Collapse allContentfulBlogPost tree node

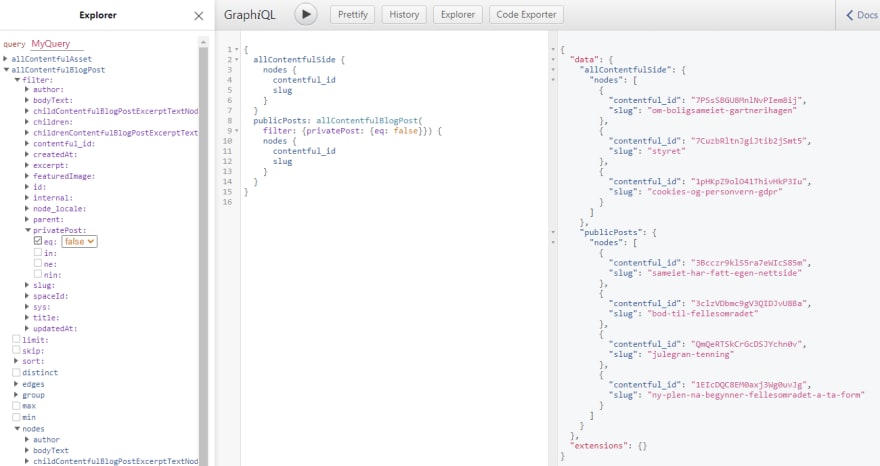click(x=6, y=70)
